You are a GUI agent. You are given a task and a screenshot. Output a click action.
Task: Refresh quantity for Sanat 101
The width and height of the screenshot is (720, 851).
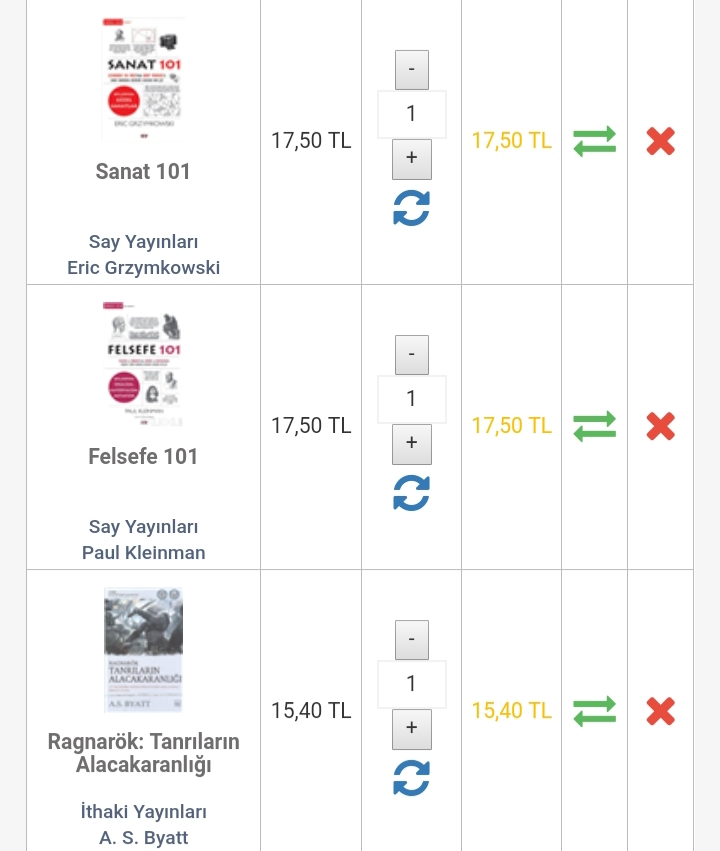[411, 208]
